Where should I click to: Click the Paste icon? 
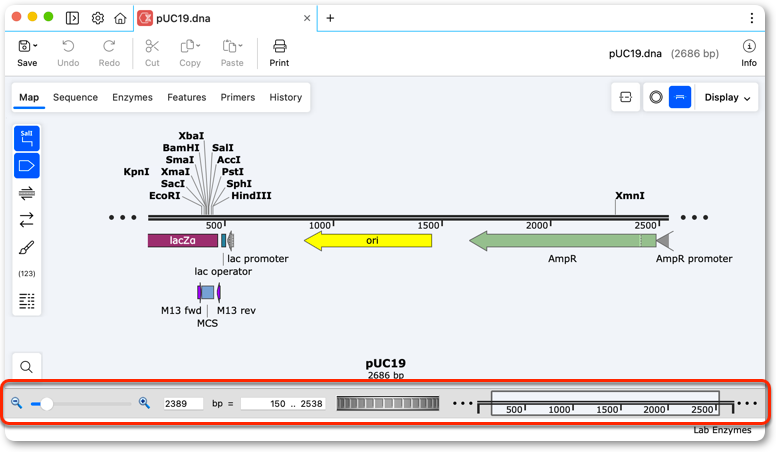(229, 47)
